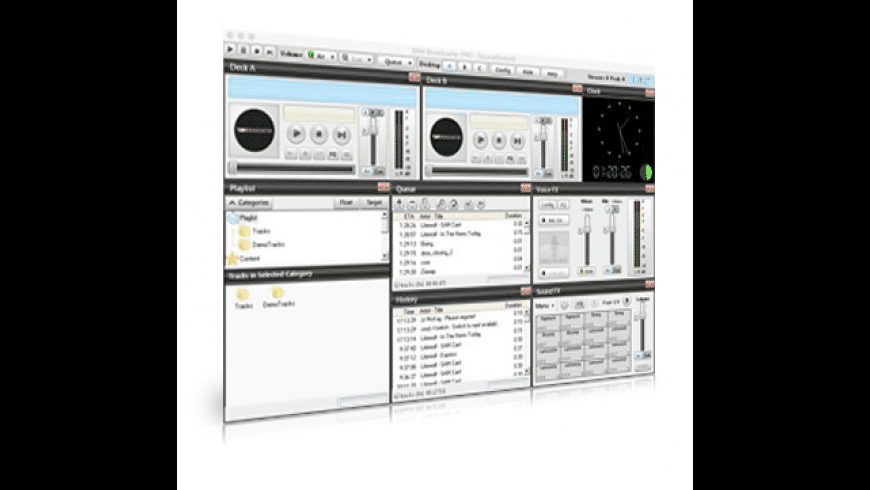Click the Playlist category tree scrollbar down arrow

pos(385,256)
